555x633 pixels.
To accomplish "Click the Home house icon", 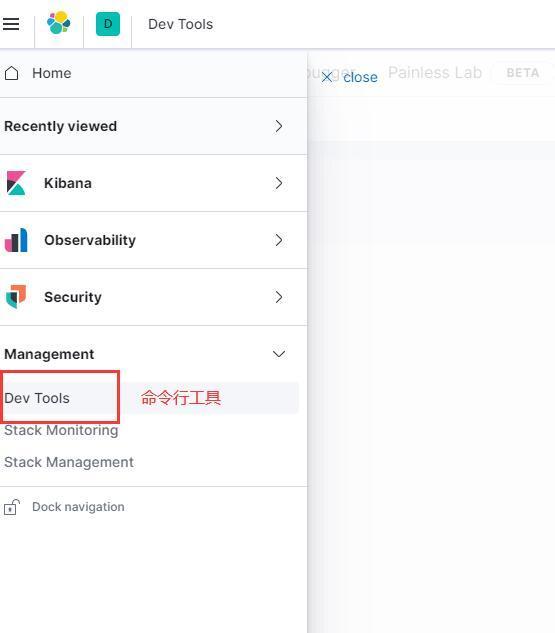I will pos(12,73).
